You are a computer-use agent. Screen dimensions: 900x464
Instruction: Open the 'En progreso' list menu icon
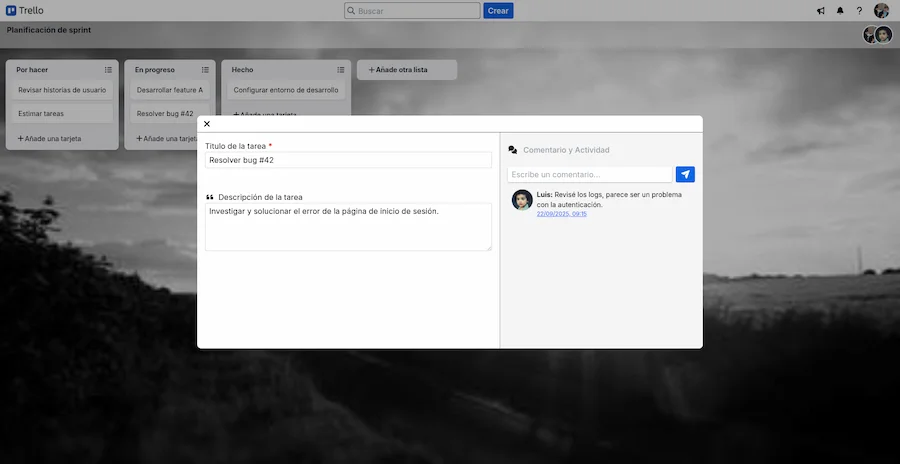205,70
